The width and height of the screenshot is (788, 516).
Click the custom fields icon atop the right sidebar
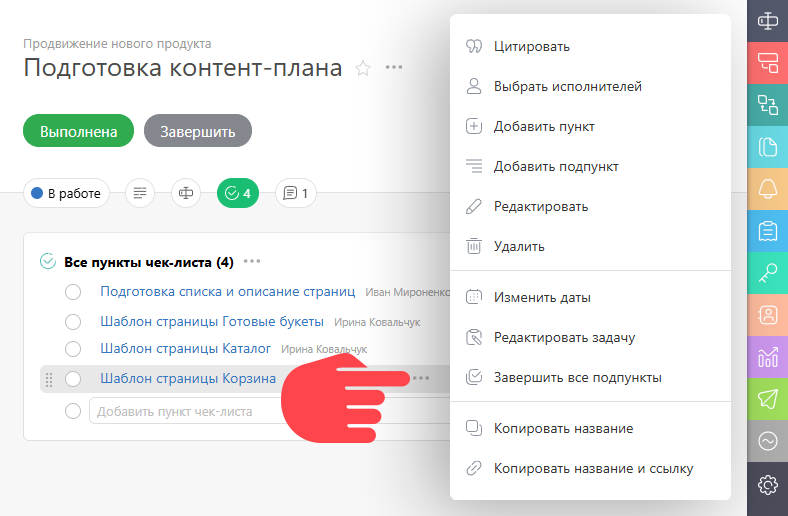(767, 21)
